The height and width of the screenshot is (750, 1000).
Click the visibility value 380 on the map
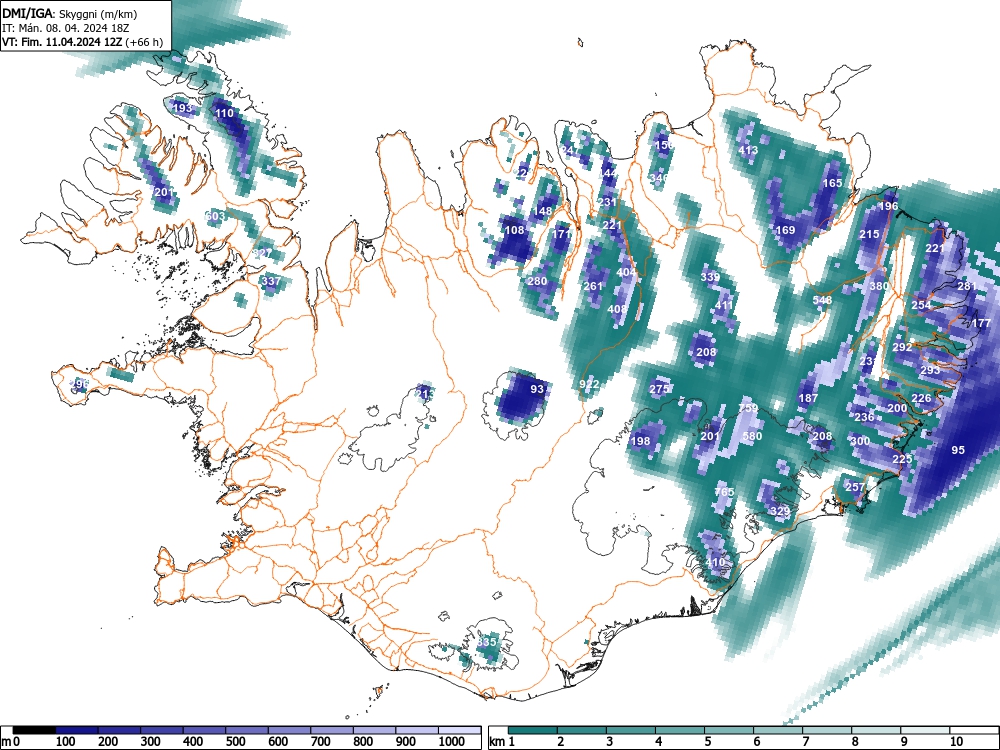pos(879,286)
